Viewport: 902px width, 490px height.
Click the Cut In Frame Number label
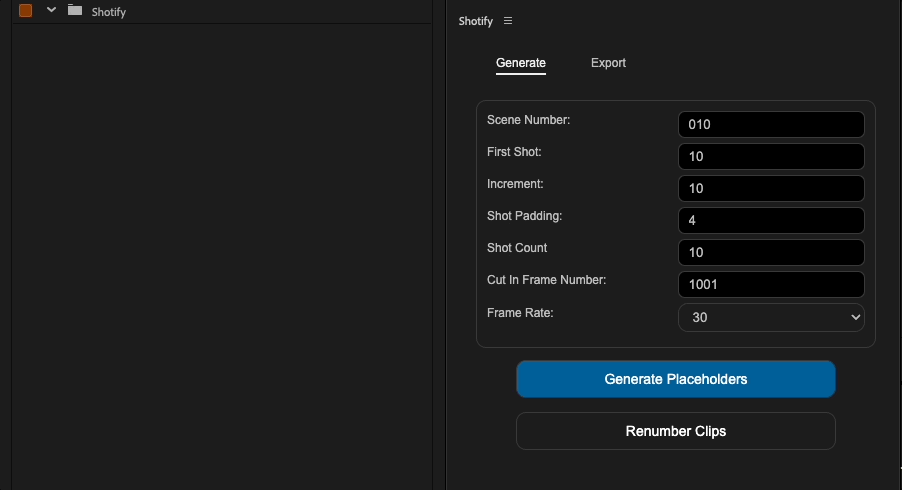[x=546, y=280]
